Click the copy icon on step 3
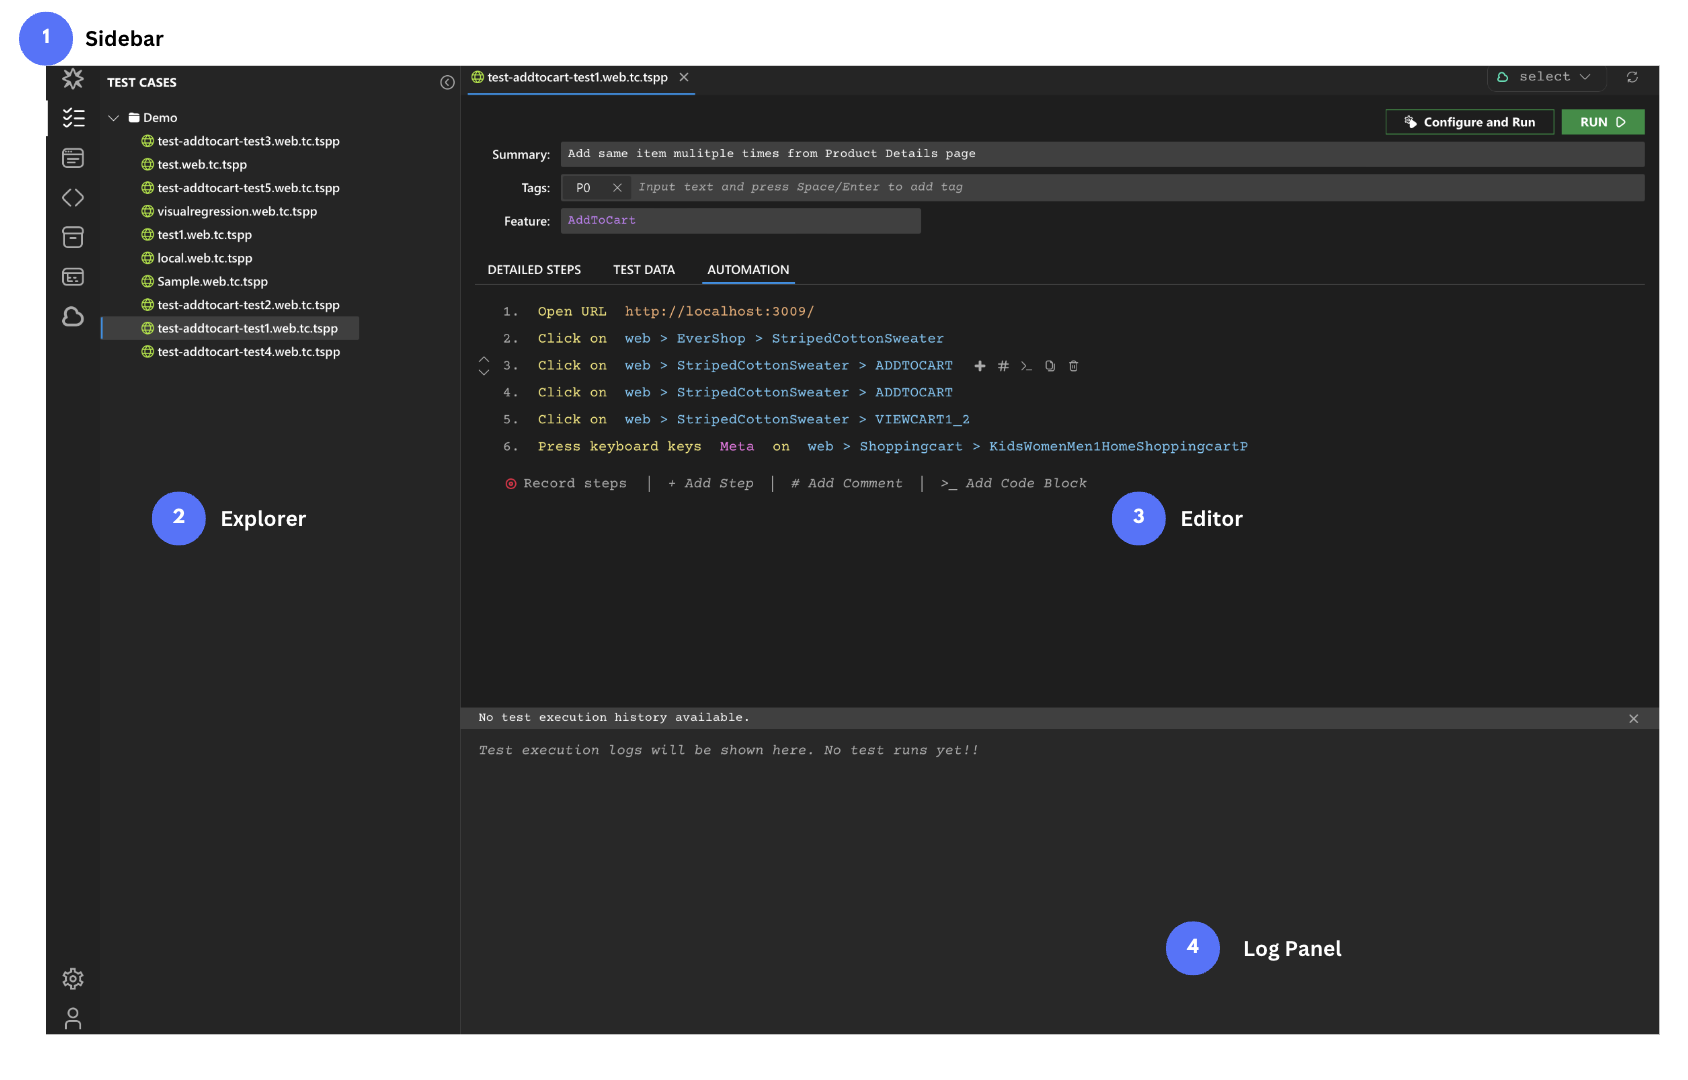 tap(1049, 366)
